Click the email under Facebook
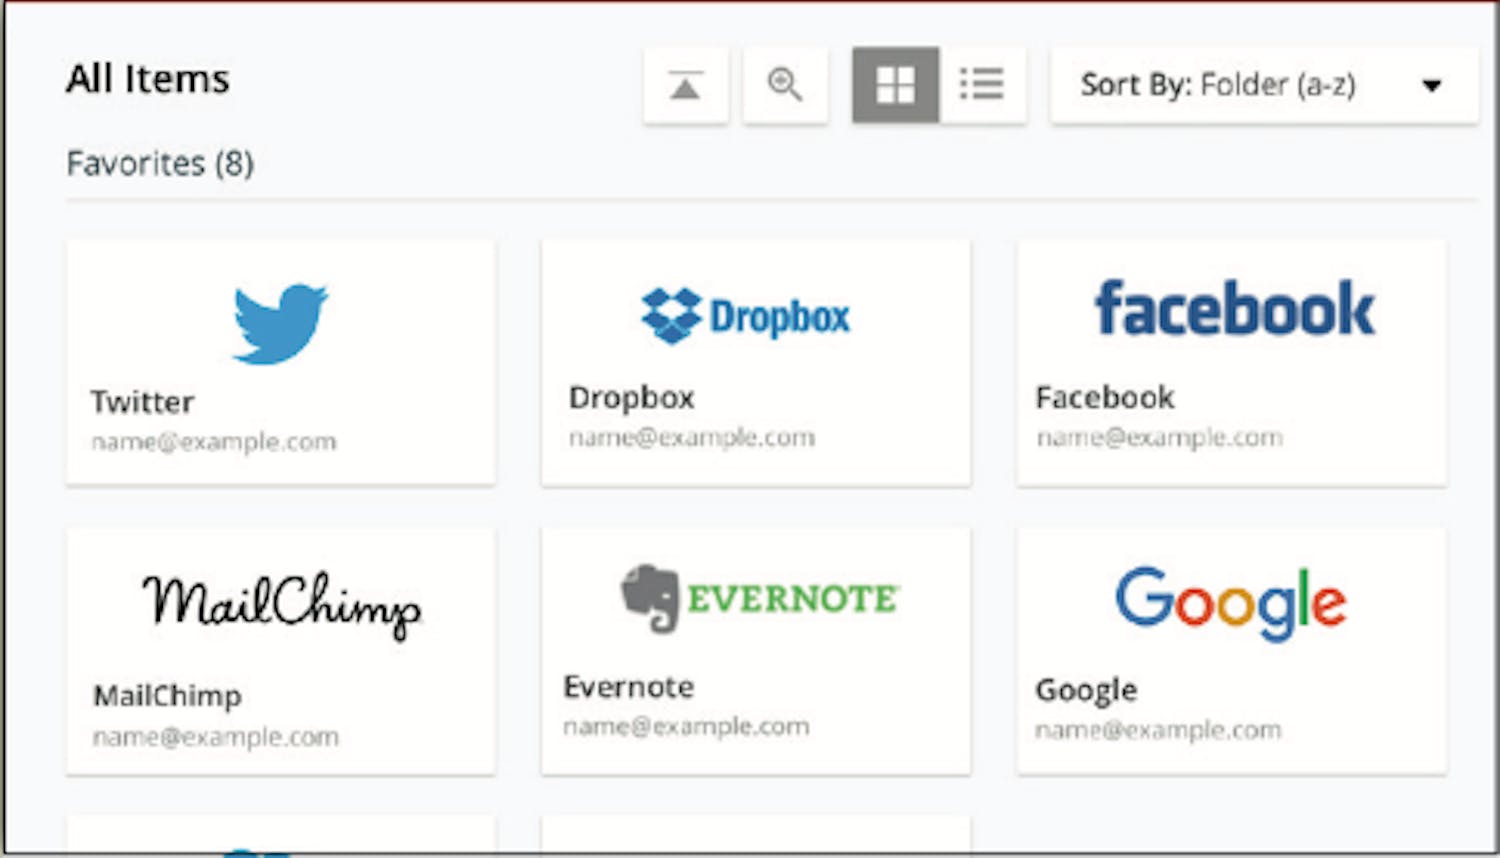Screen dimensions: 1500x858 [1159, 438]
